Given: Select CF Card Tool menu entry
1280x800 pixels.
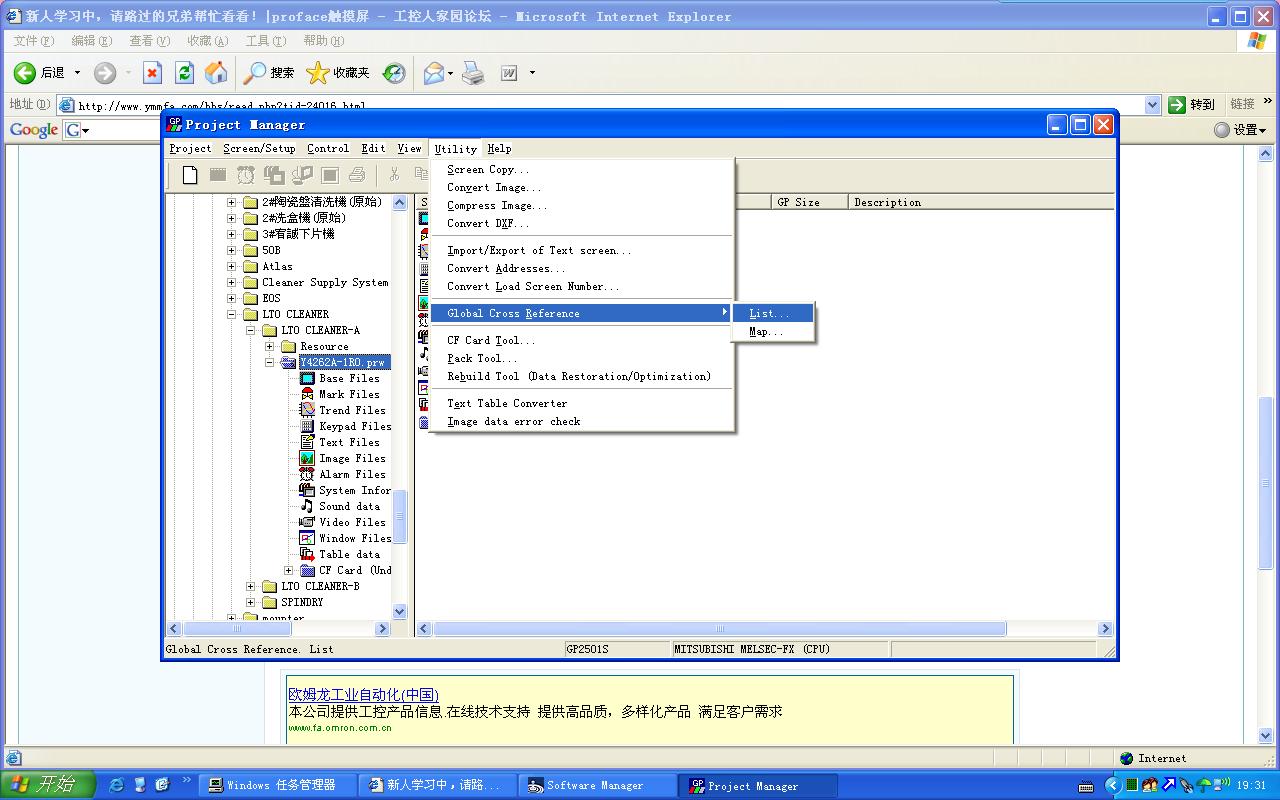Looking at the screenshot, I should pos(491,340).
